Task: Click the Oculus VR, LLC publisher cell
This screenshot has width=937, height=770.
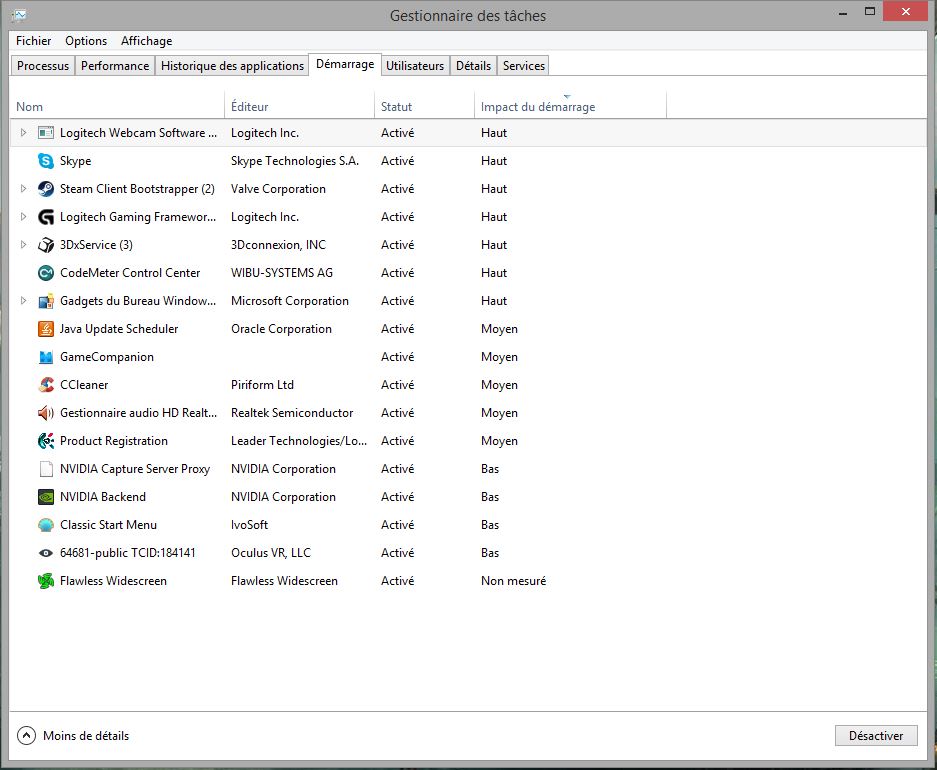Action: coord(271,553)
